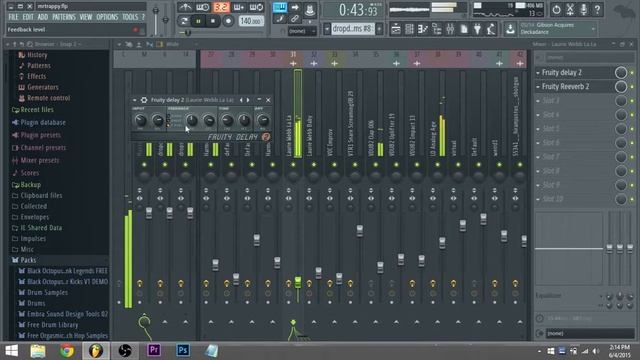Image resolution: width=640 pixels, height=360 pixels.
Task: Toggle the Mixer view icon in the toolbar
Action: click(x=450, y=29)
